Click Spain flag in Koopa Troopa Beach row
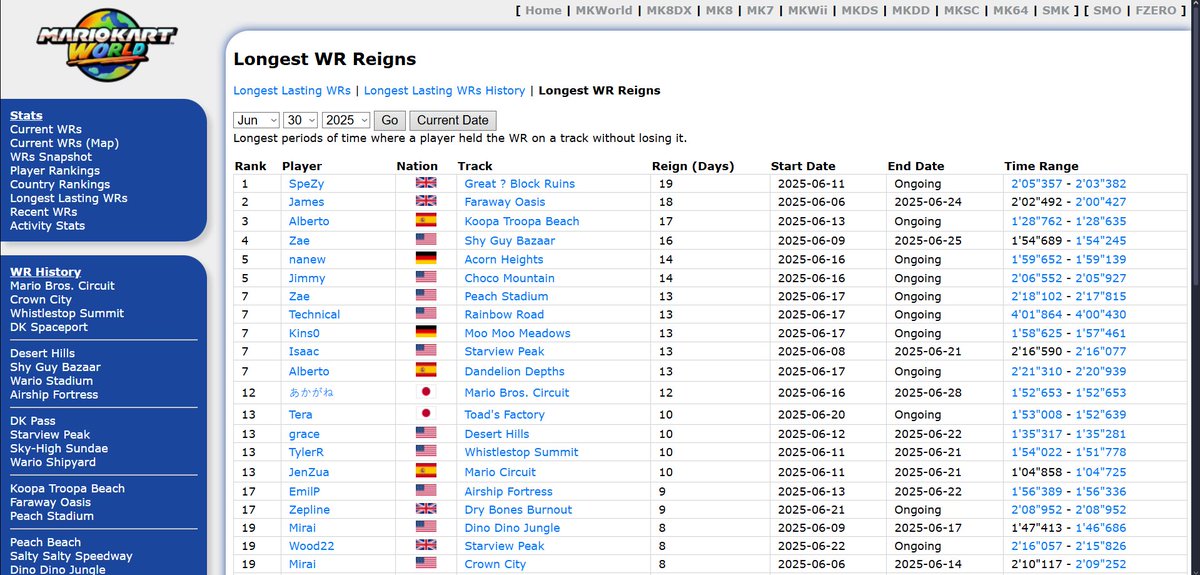The width and height of the screenshot is (1200, 575). tap(426, 221)
